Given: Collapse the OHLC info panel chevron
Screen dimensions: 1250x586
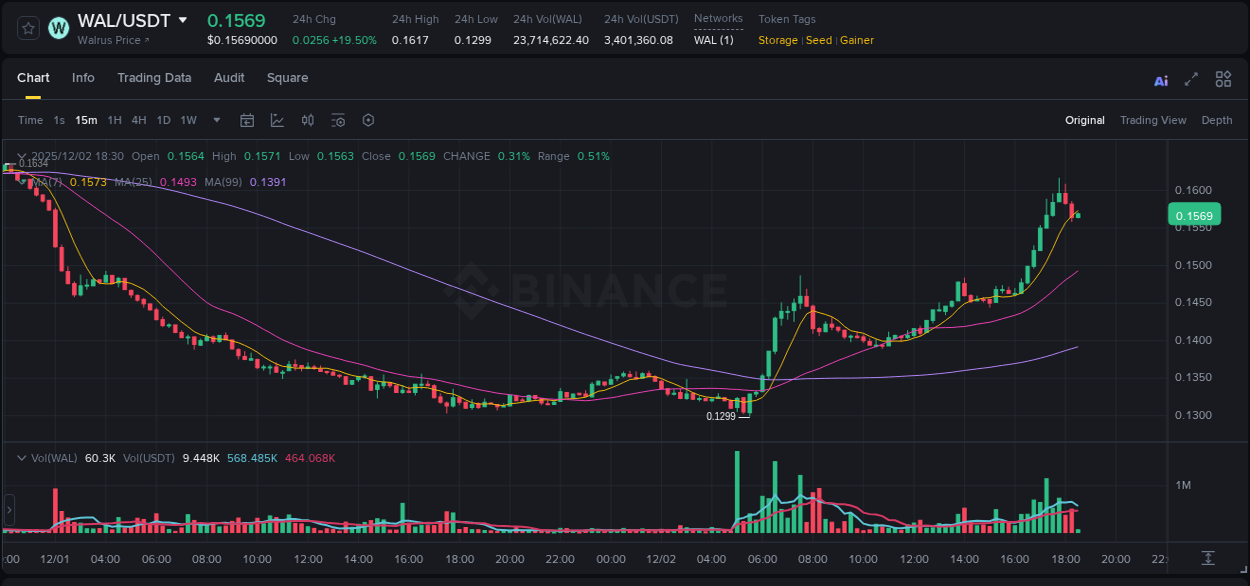Looking at the screenshot, I should click(20, 156).
